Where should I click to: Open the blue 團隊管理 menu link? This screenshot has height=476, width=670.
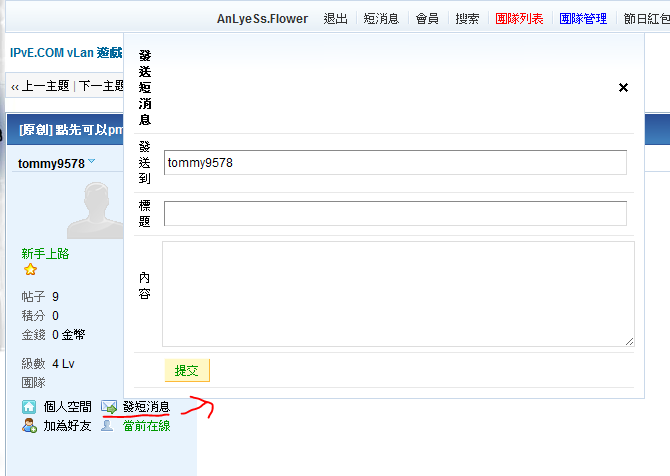(583, 19)
